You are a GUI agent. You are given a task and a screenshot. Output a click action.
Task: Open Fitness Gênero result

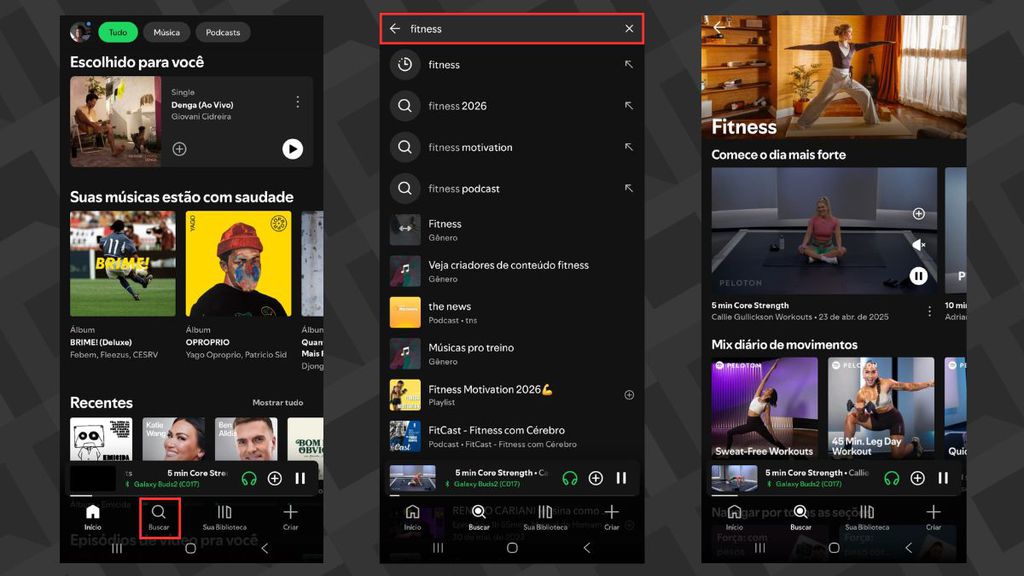511,230
